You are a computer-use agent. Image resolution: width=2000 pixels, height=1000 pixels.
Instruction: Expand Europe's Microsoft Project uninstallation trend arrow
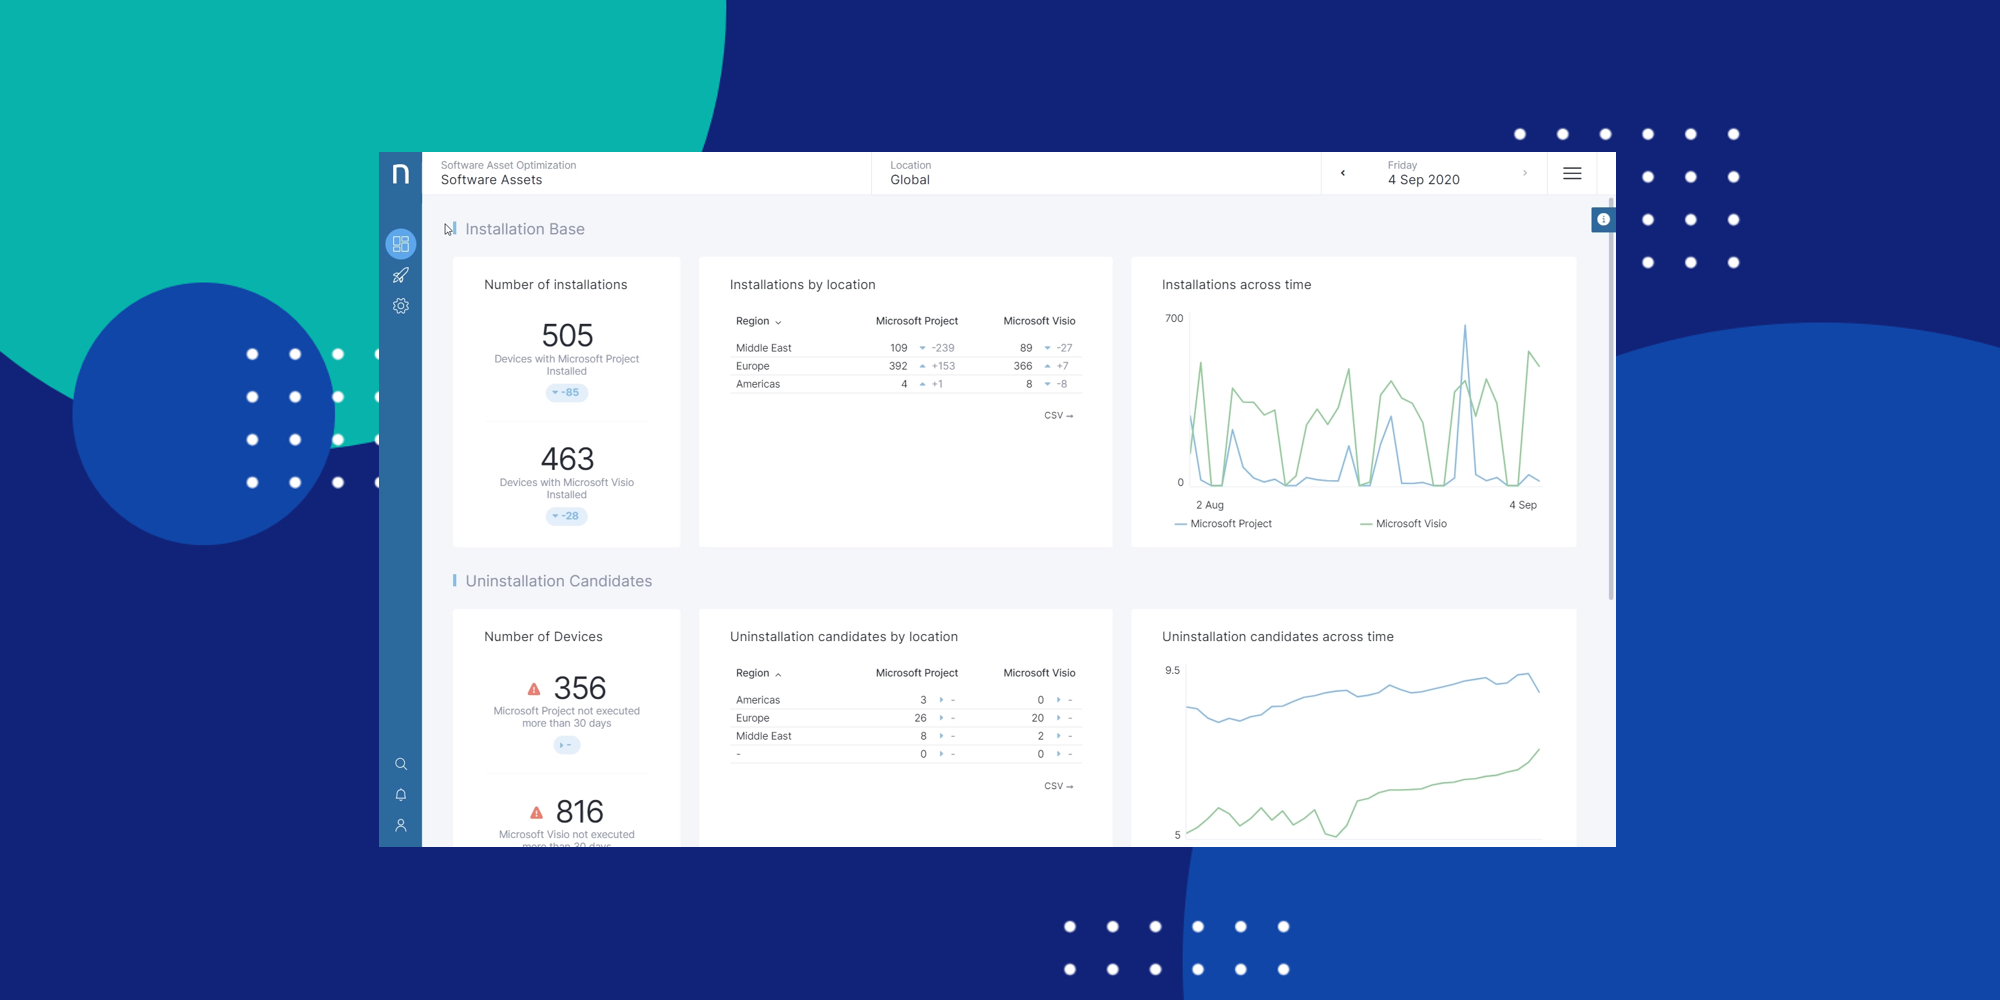point(941,717)
